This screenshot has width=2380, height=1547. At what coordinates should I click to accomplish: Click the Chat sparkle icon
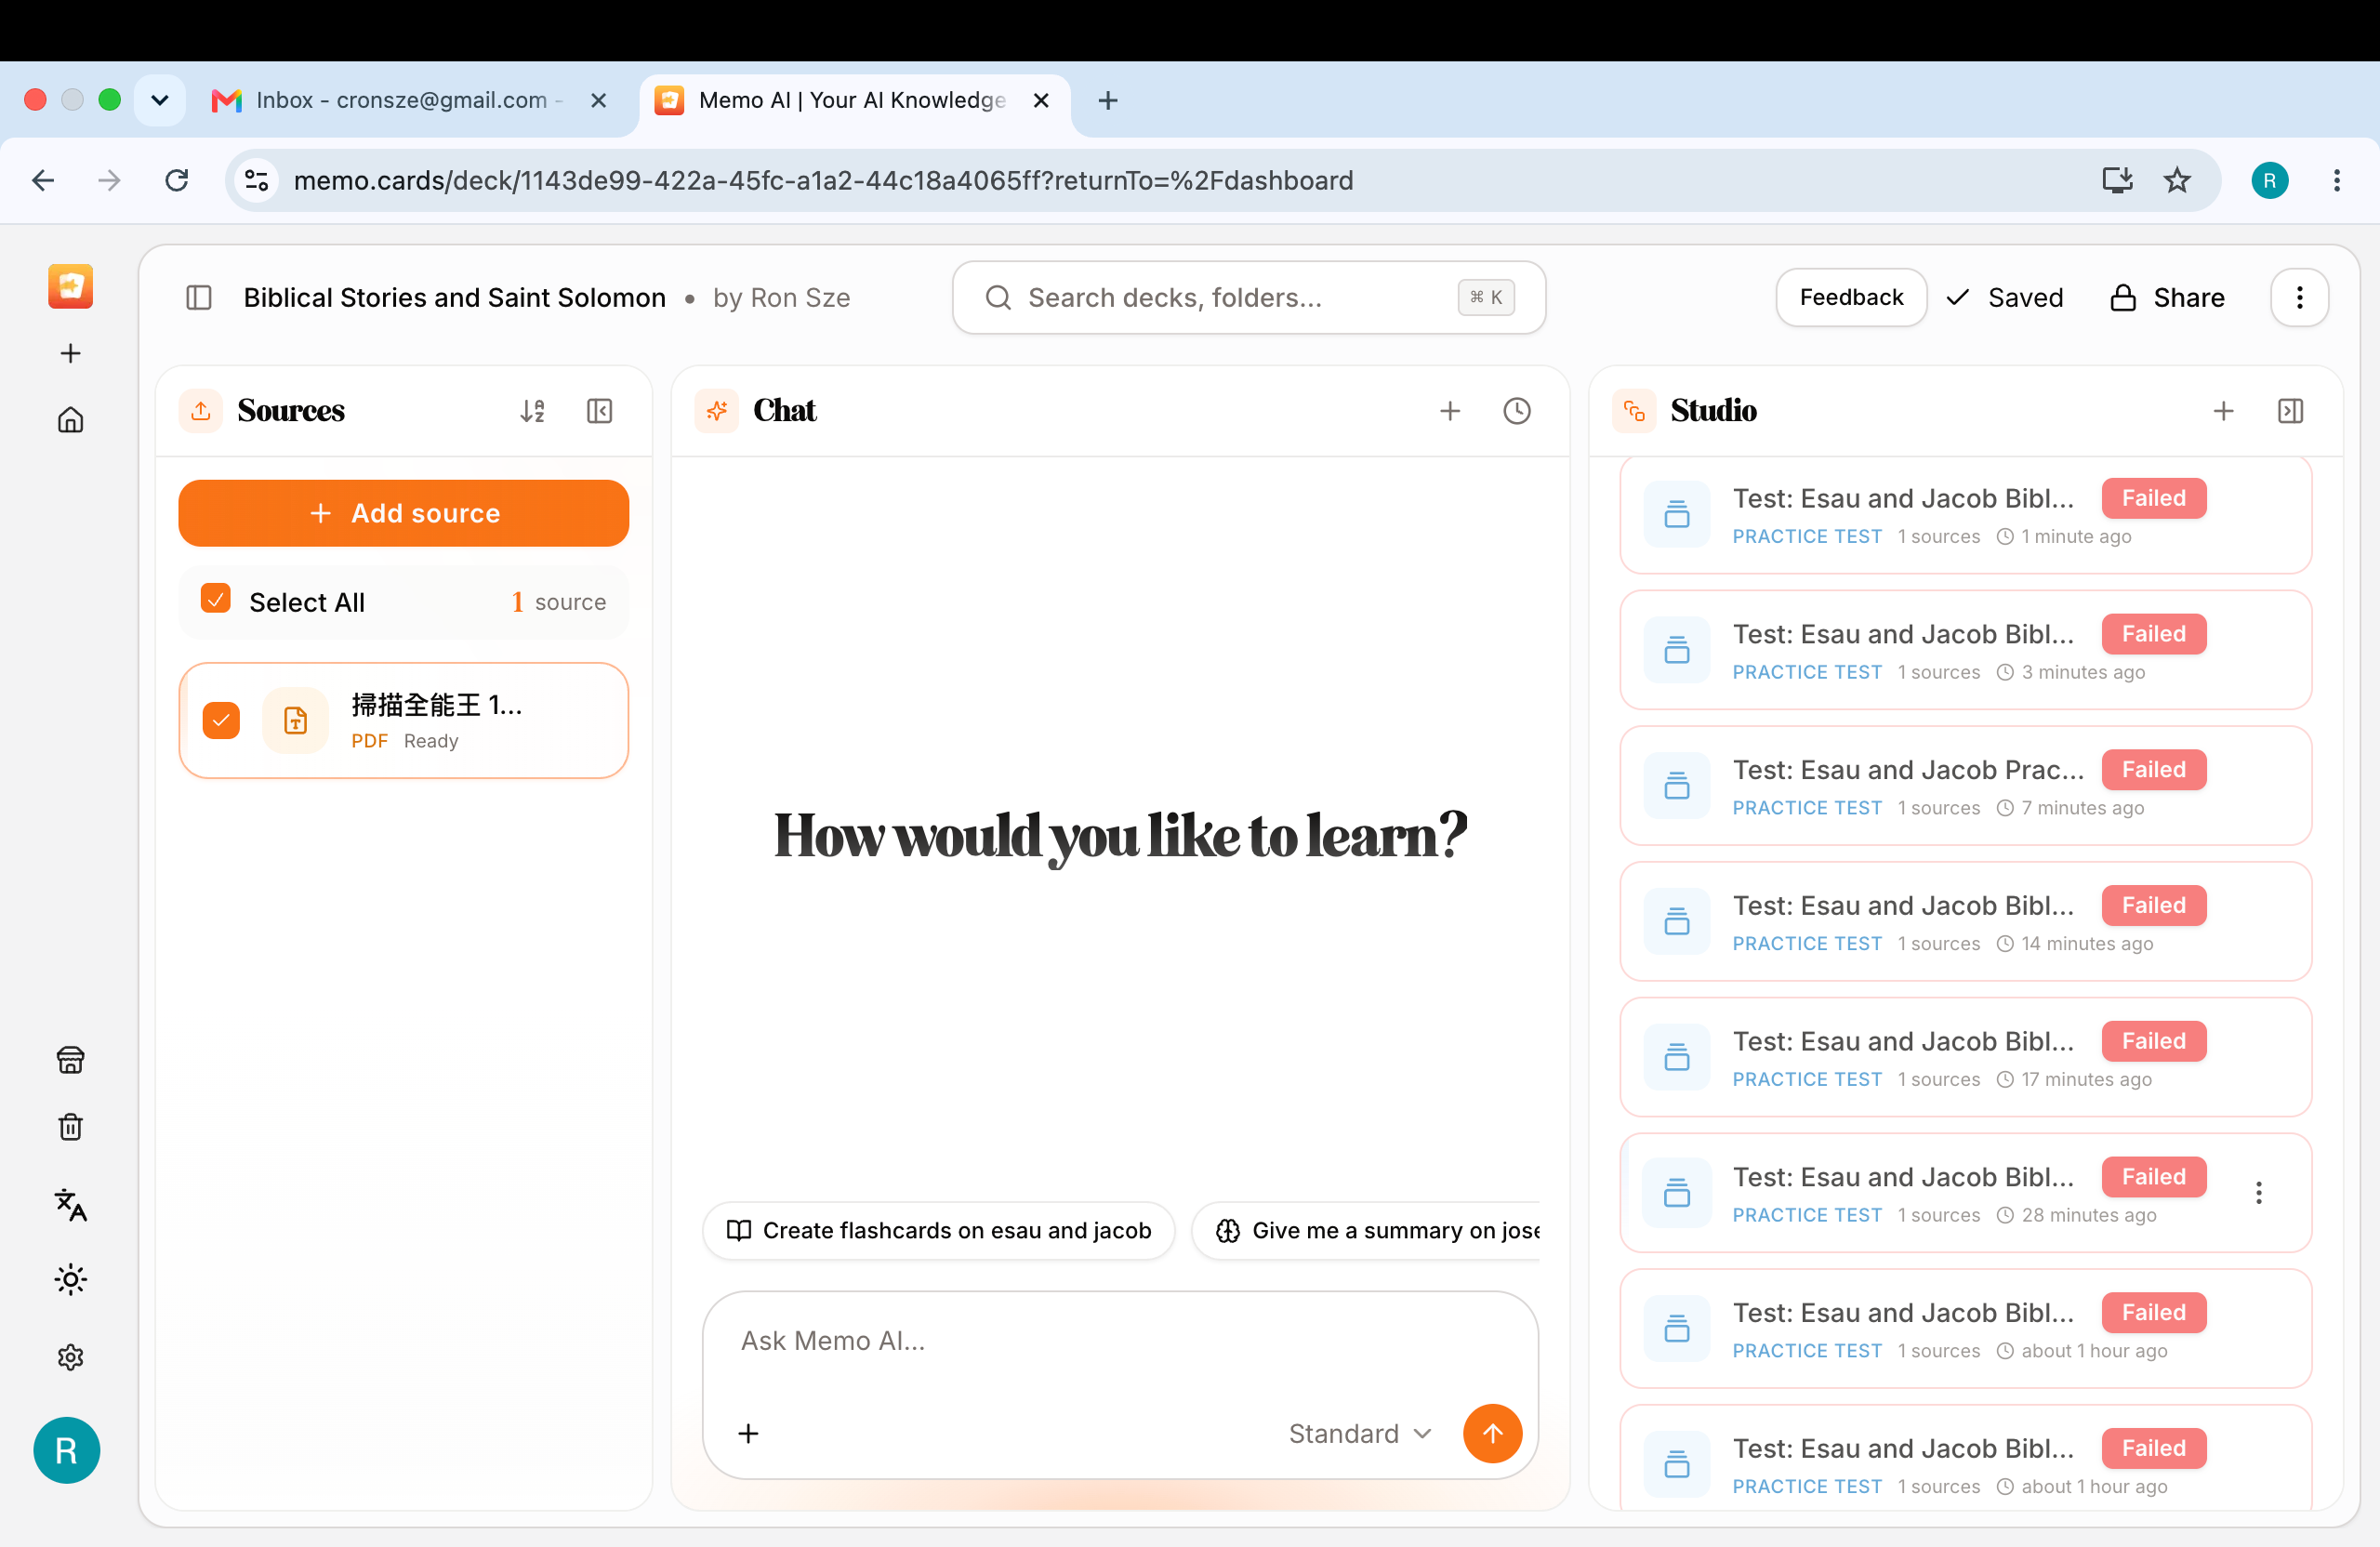[717, 411]
